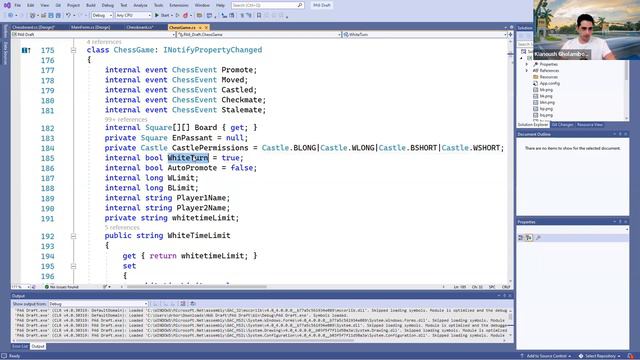Viewport: 640px width, 360px height.
Task: Open the Debug configuration dropdown
Action: 102,16
